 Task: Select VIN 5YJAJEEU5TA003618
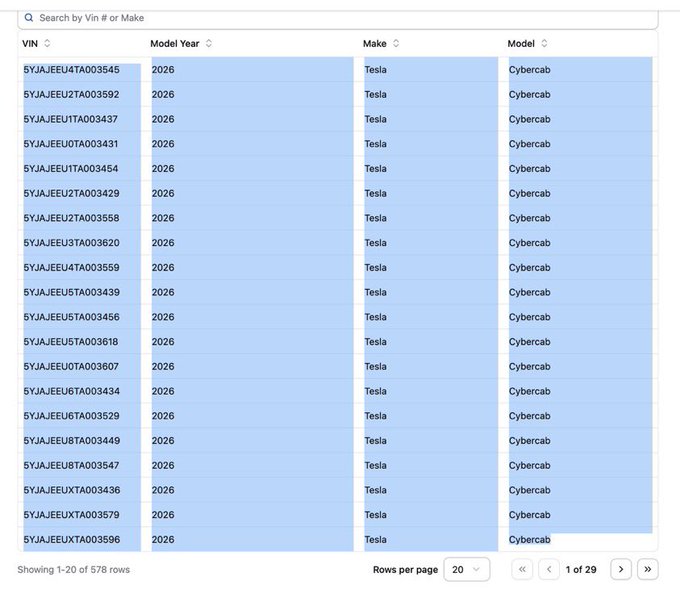click(x=71, y=342)
